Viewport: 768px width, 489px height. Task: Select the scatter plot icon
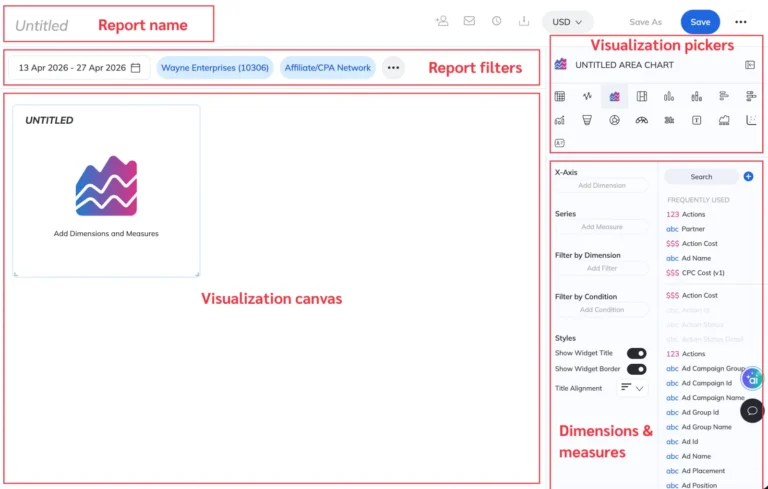(x=751, y=120)
